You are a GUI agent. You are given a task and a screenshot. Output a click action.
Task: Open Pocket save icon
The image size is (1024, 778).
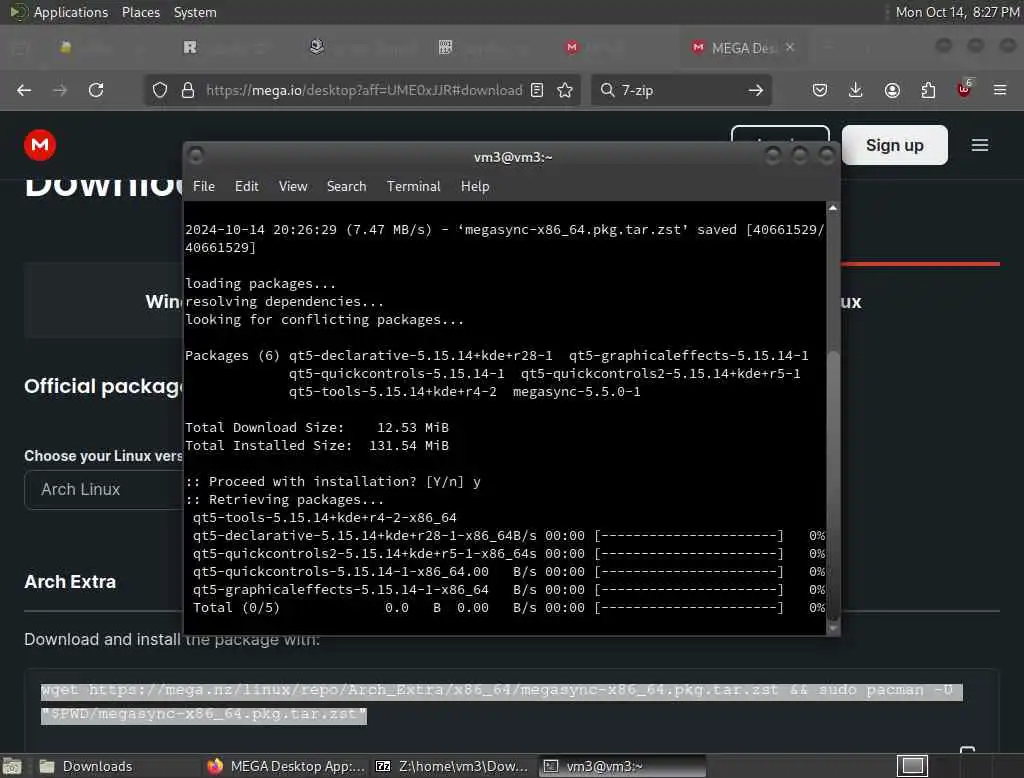point(820,90)
